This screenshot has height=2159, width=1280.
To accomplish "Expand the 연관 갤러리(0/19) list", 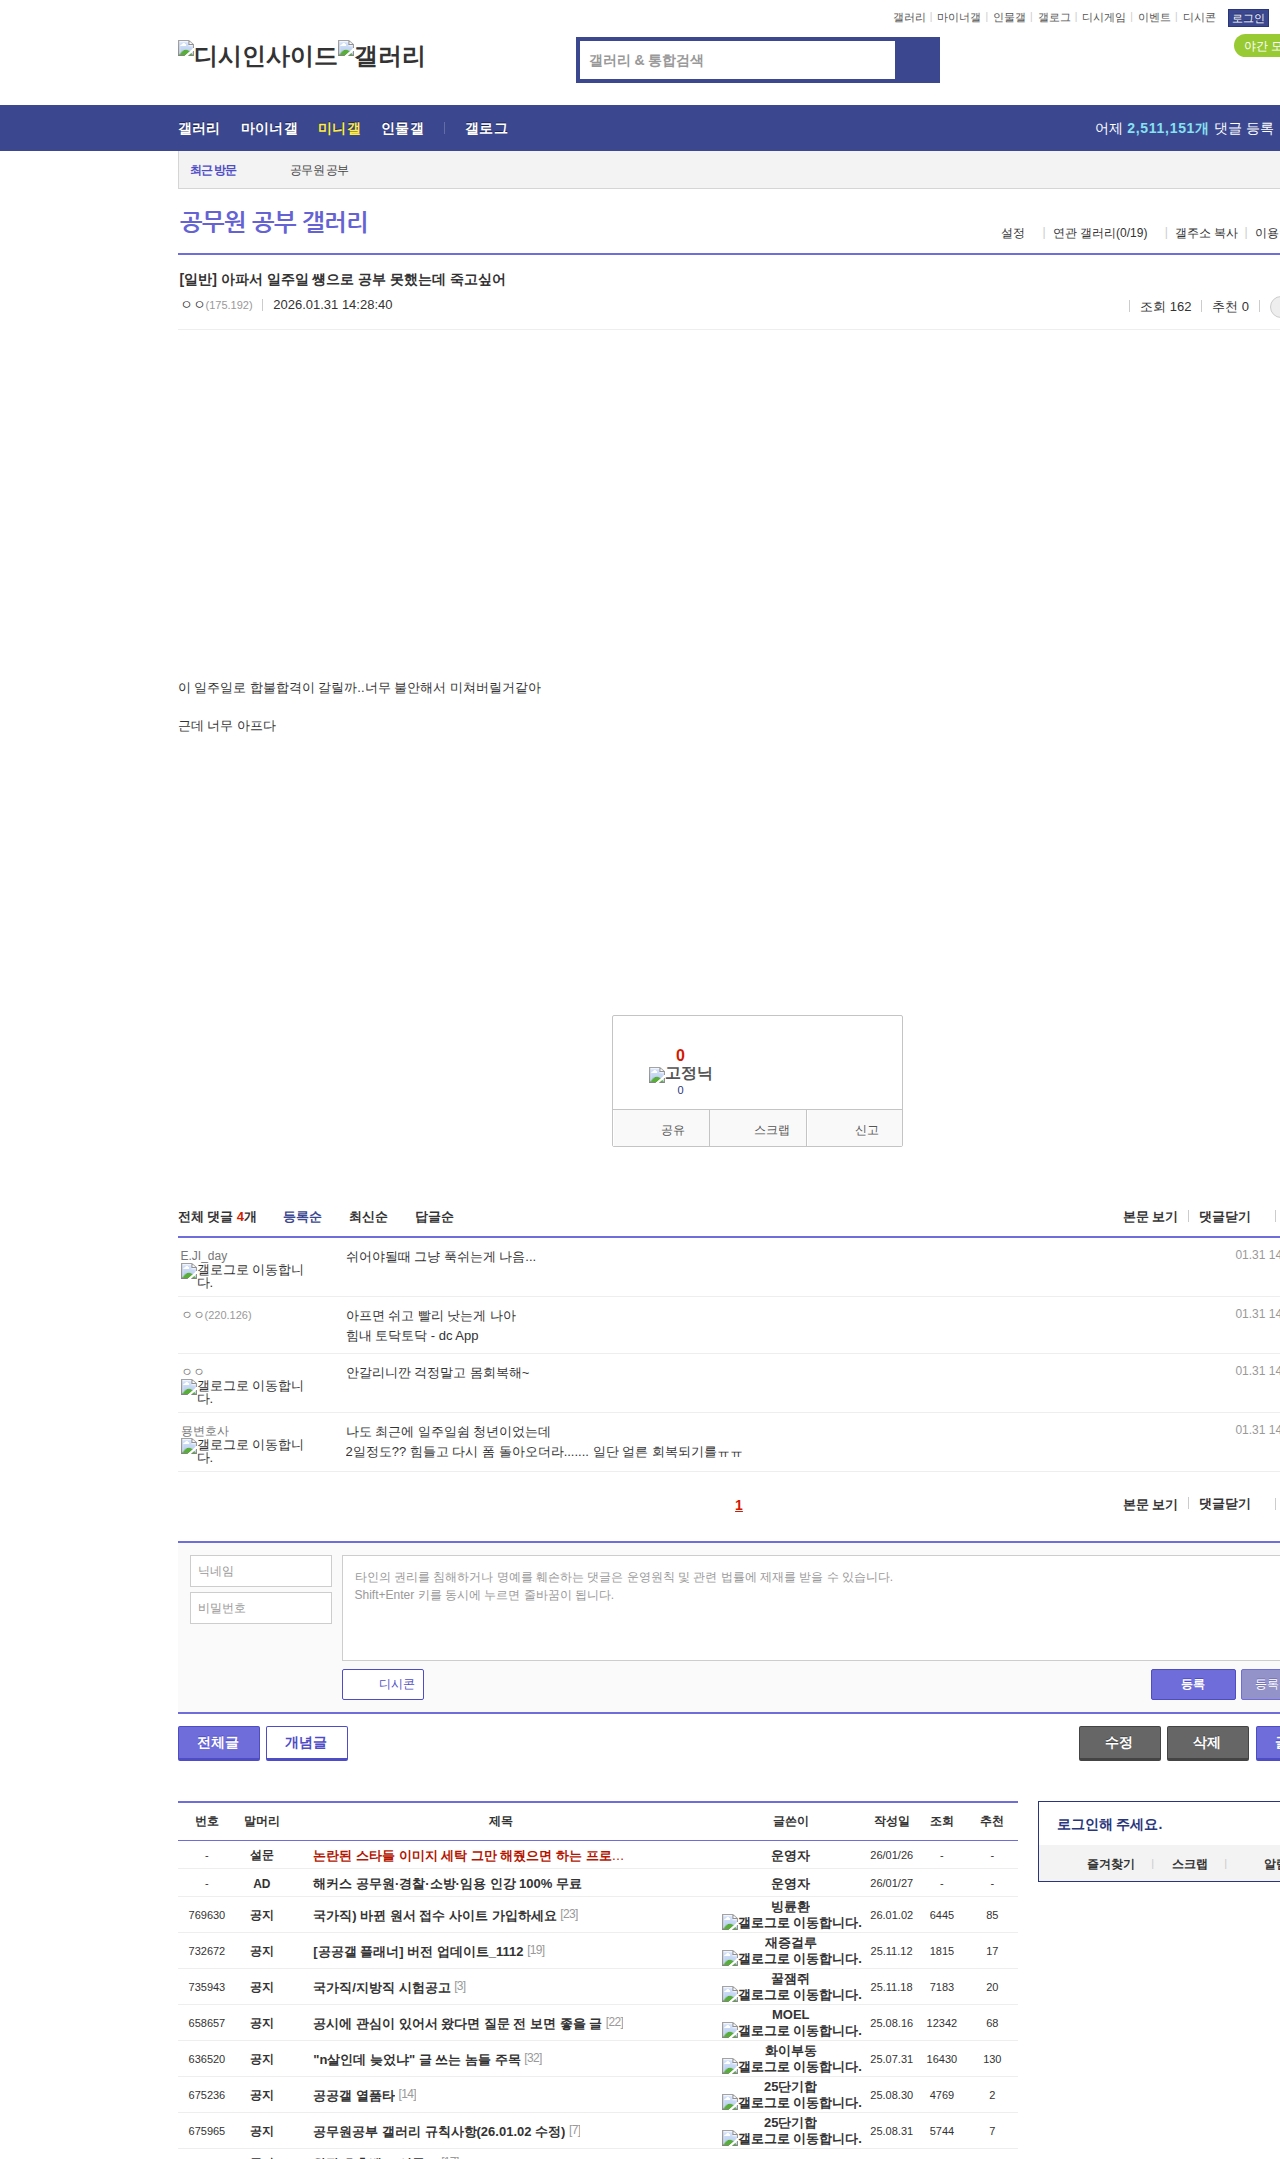I will click(1099, 233).
